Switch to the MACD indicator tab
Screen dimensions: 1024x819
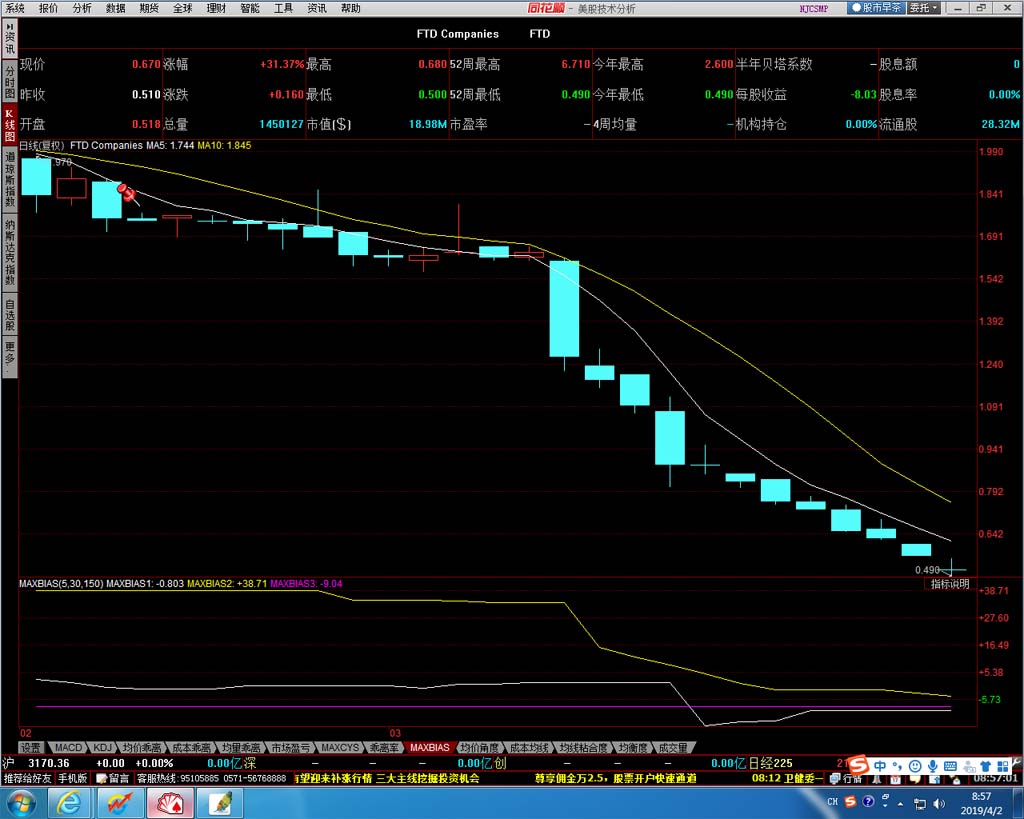pyautogui.click(x=68, y=747)
